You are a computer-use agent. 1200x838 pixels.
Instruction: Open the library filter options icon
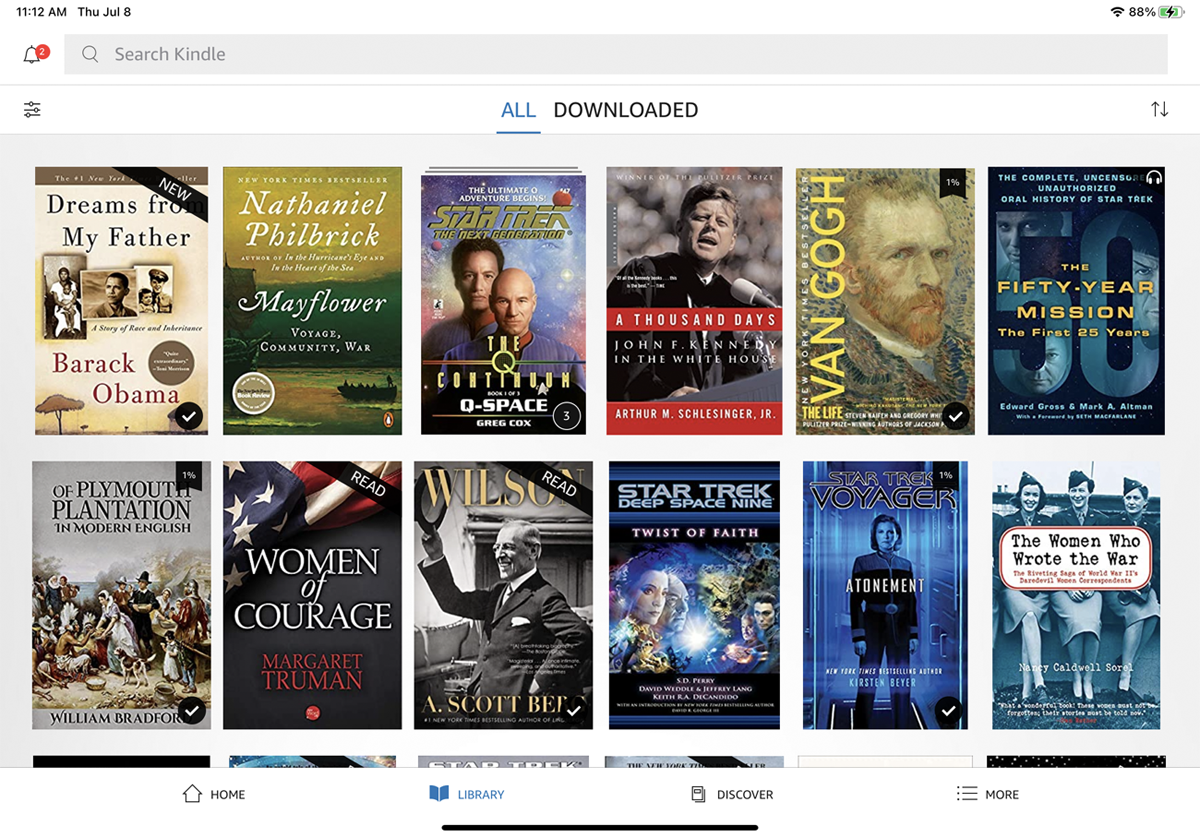pyautogui.click(x=33, y=110)
